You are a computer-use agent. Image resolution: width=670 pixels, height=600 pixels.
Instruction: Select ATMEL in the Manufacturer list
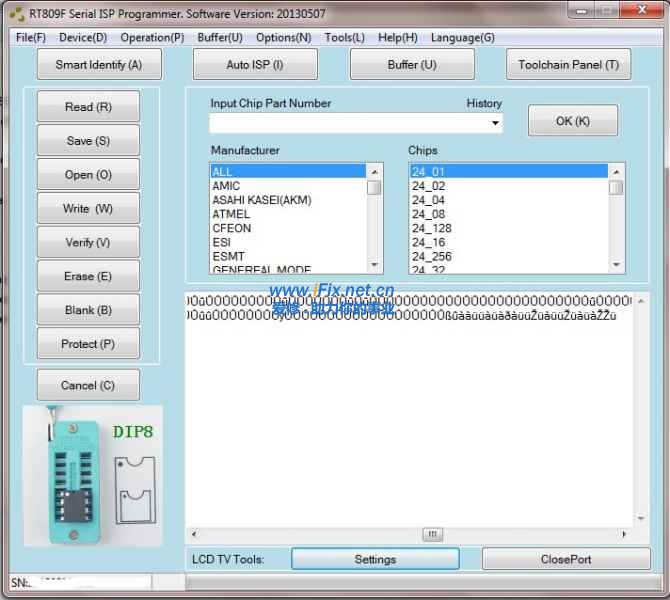pos(231,214)
